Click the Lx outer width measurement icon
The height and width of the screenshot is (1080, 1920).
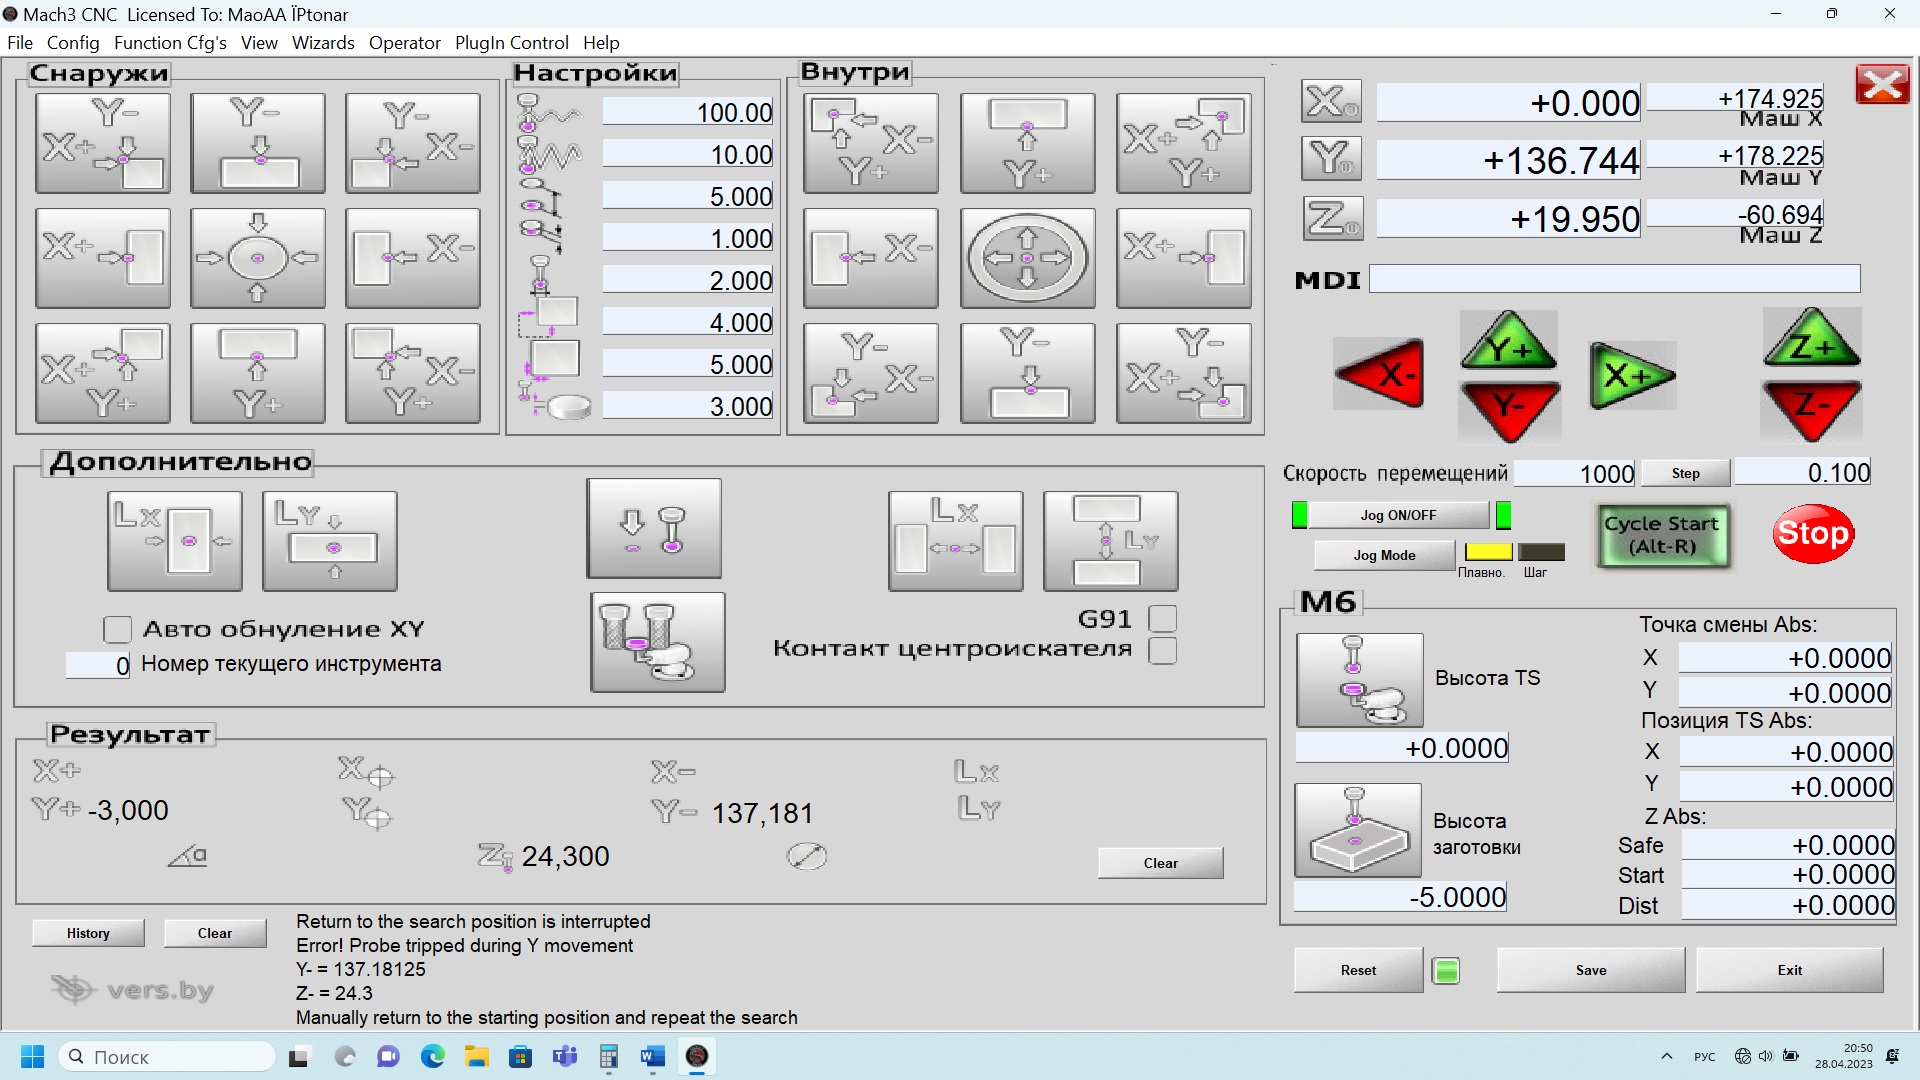click(175, 541)
